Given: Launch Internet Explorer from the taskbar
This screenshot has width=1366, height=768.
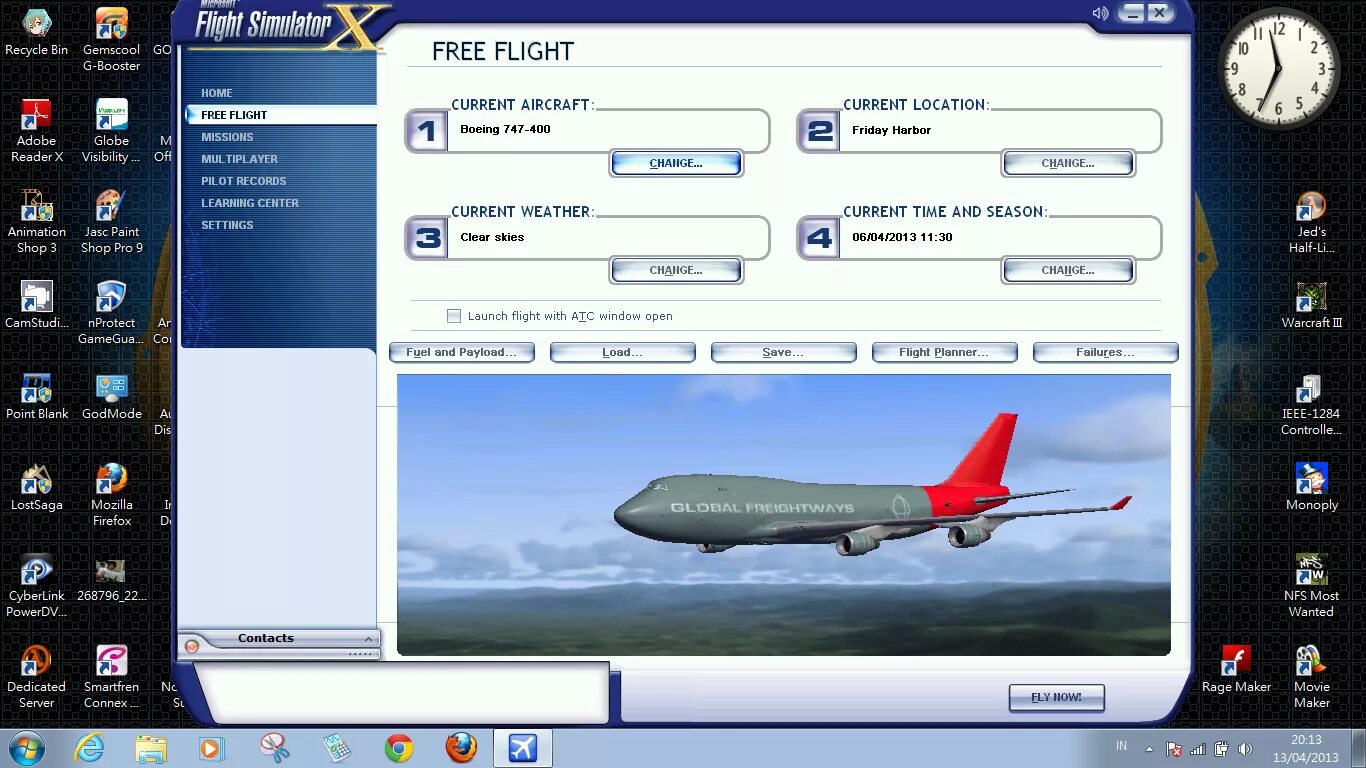Looking at the screenshot, I should click(89, 748).
